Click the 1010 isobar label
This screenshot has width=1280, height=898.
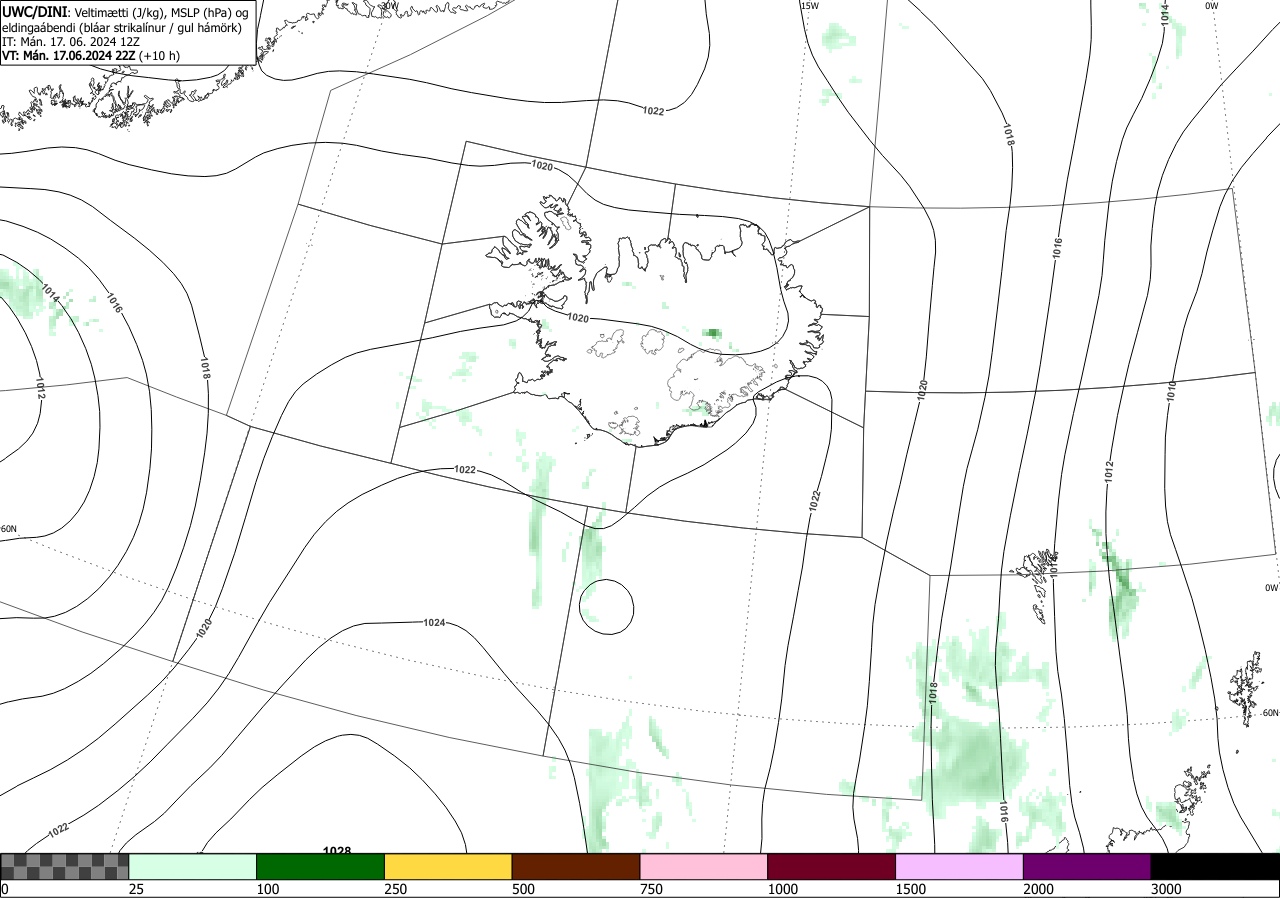pyautogui.click(x=1170, y=390)
